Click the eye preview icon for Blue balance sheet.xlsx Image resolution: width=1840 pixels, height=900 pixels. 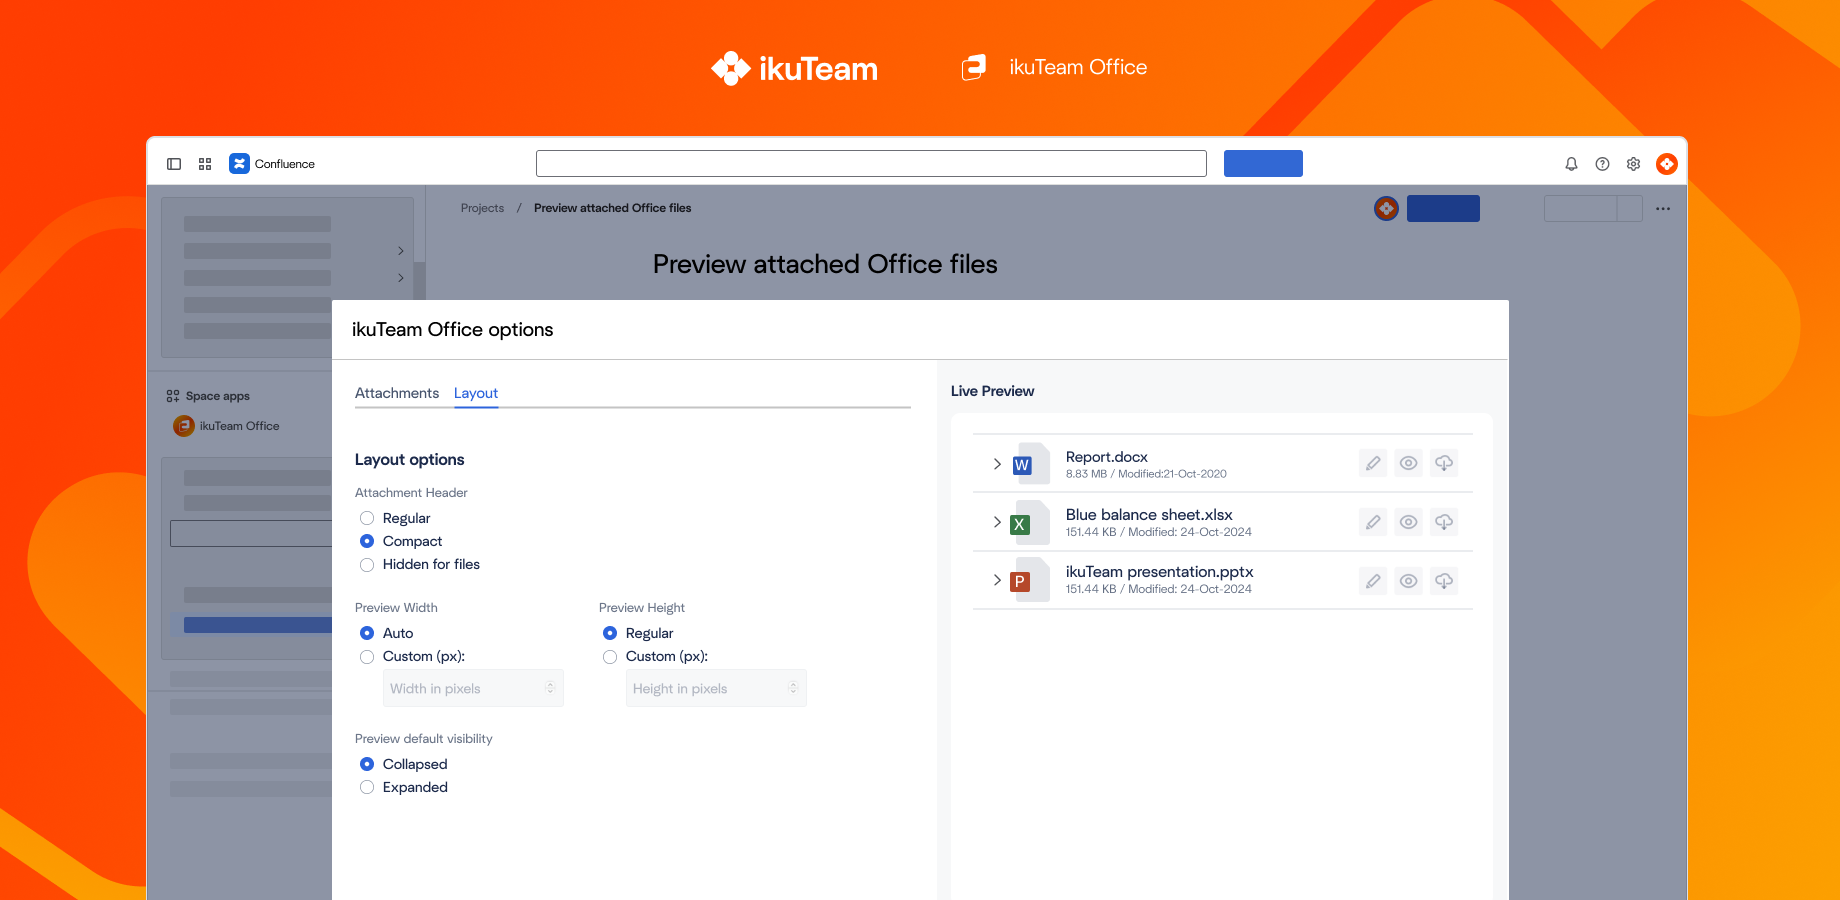point(1408,521)
